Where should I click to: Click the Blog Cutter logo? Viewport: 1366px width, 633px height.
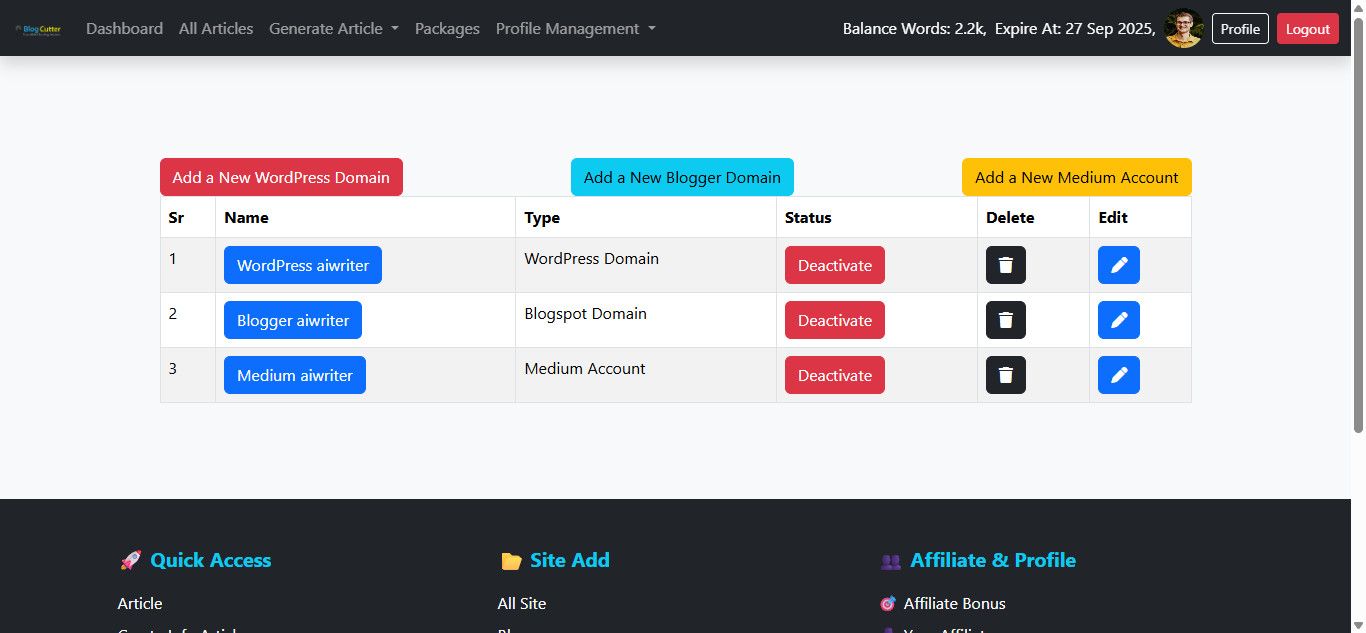(39, 29)
